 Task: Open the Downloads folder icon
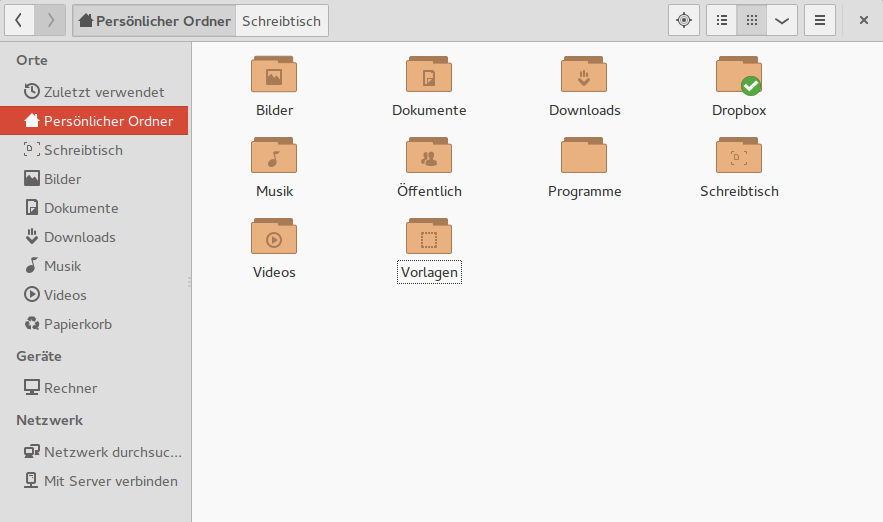tap(584, 75)
